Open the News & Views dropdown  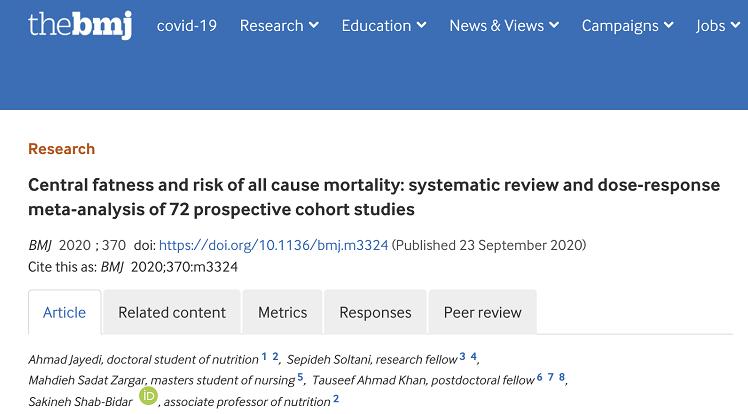tap(504, 26)
